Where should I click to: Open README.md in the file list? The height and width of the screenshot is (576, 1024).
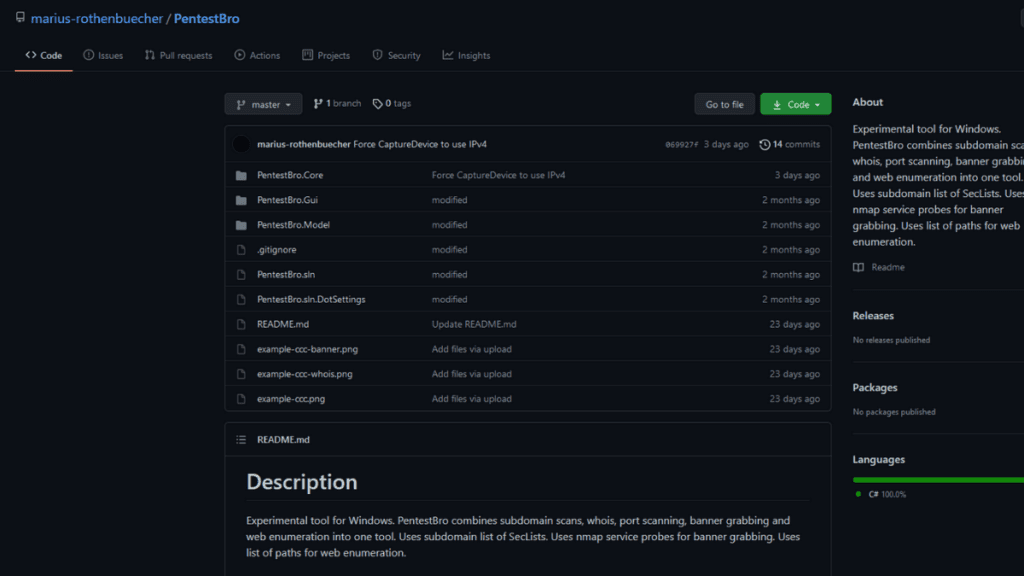point(283,324)
